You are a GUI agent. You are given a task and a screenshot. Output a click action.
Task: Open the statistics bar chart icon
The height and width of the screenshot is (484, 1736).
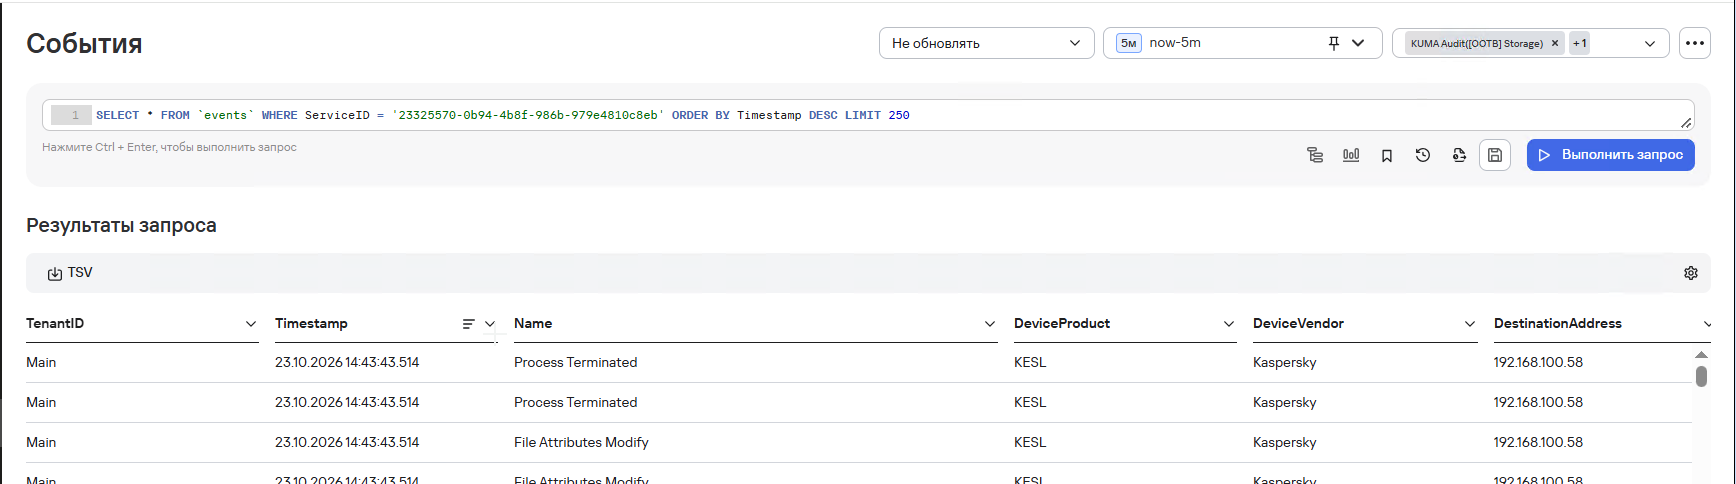[1351, 155]
